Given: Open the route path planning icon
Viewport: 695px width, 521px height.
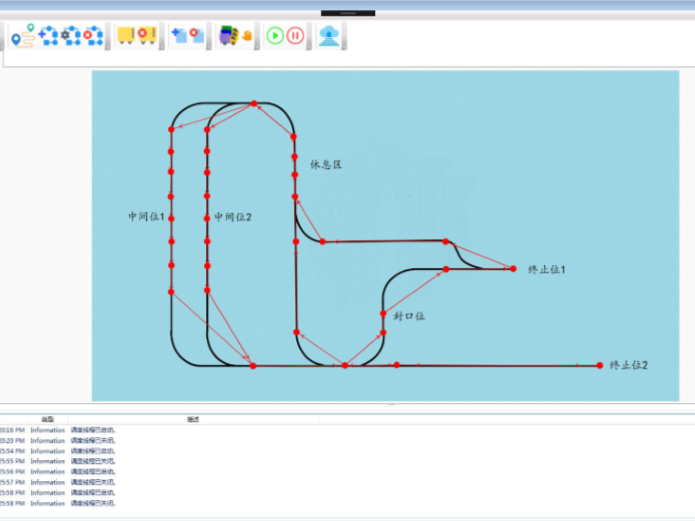Looking at the screenshot, I should tap(22, 36).
